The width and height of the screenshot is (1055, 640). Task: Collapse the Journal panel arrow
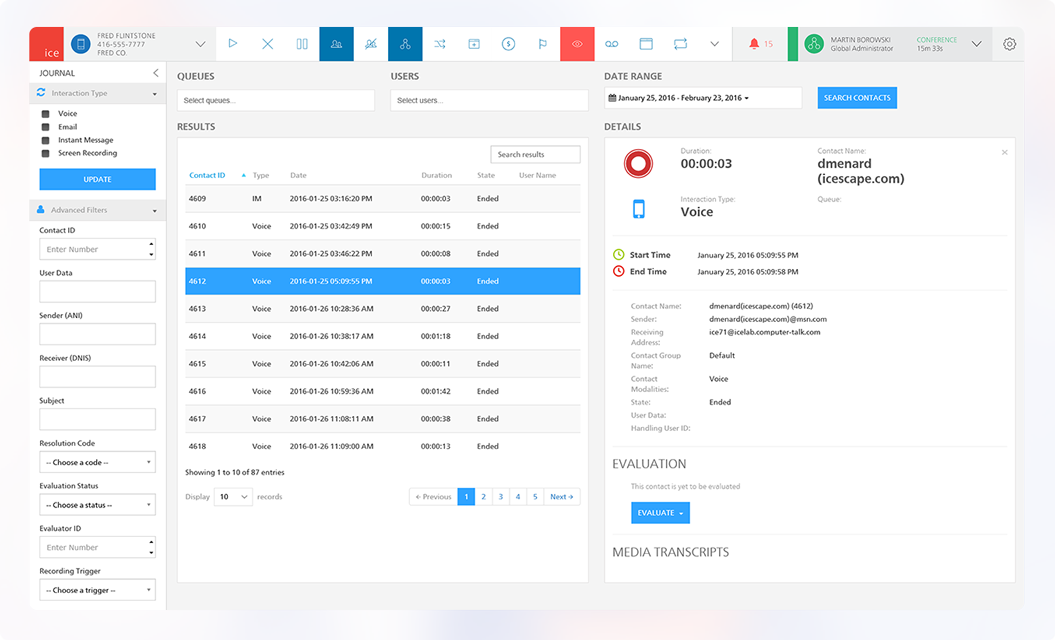pyautogui.click(x=155, y=73)
